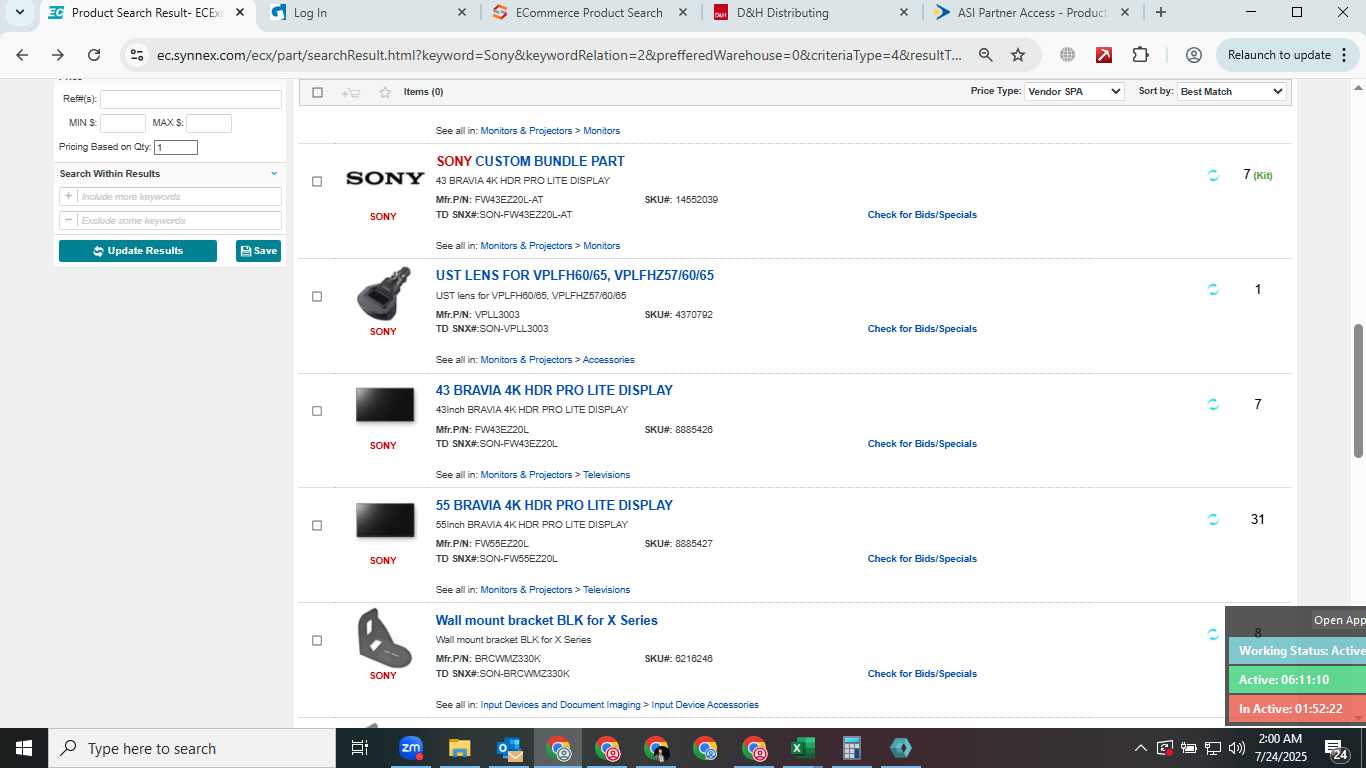Refresh availability for 55 BRAVIA row
1366x768 pixels.
pyautogui.click(x=1213, y=520)
